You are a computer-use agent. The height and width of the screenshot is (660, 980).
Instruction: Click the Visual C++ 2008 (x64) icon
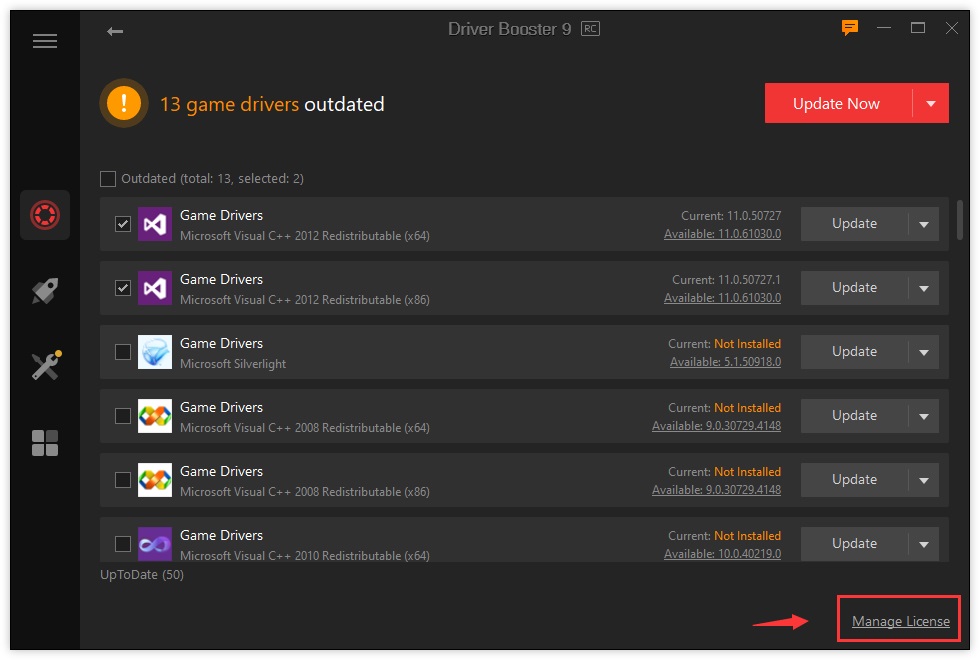[154, 416]
